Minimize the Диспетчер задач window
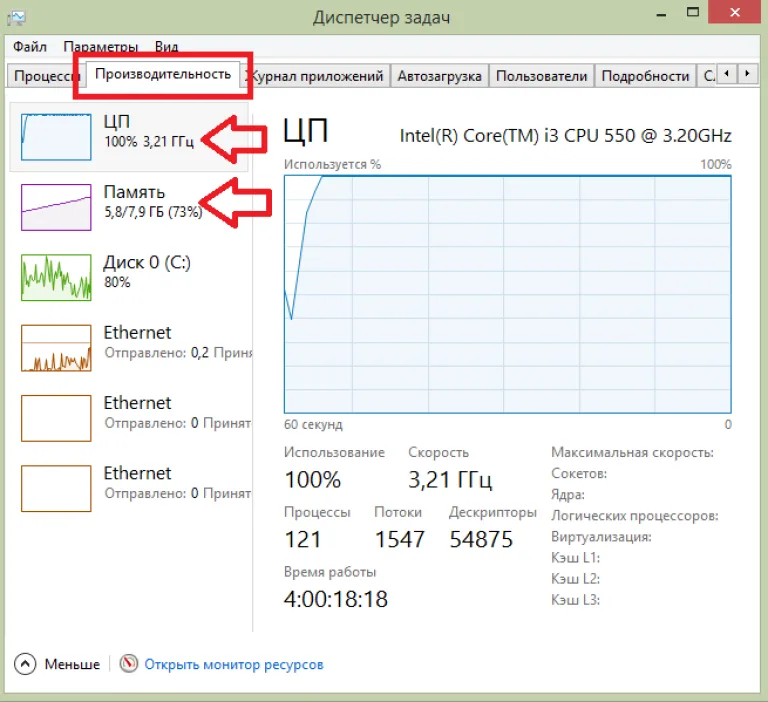The width and height of the screenshot is (768, 702). click(x=661, y=13)
